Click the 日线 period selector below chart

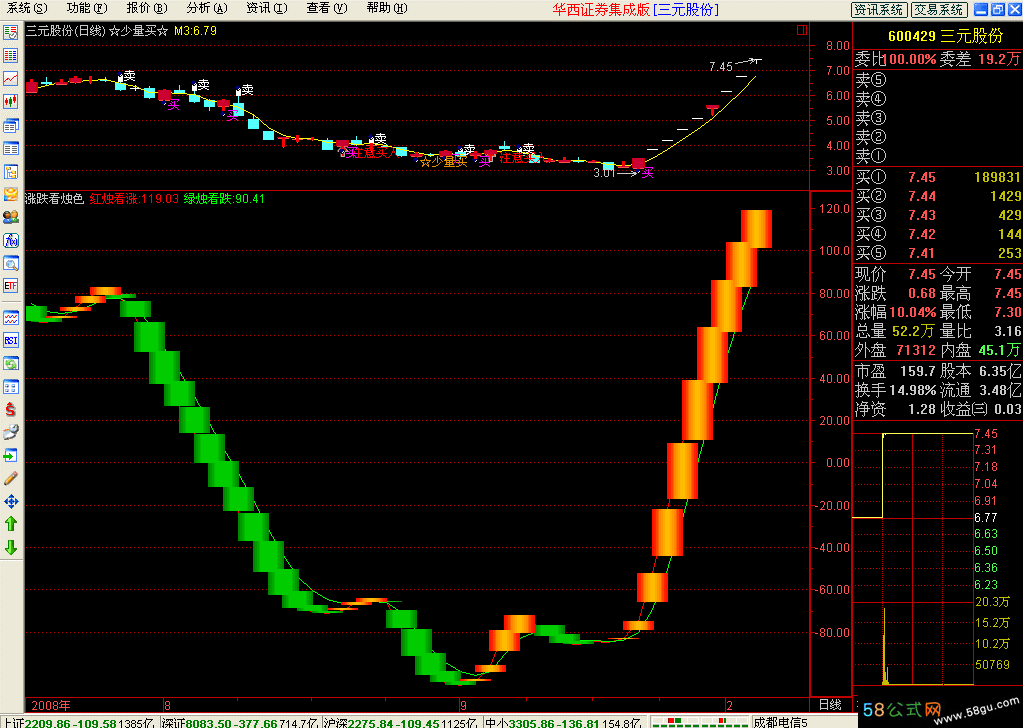point(830,705)
